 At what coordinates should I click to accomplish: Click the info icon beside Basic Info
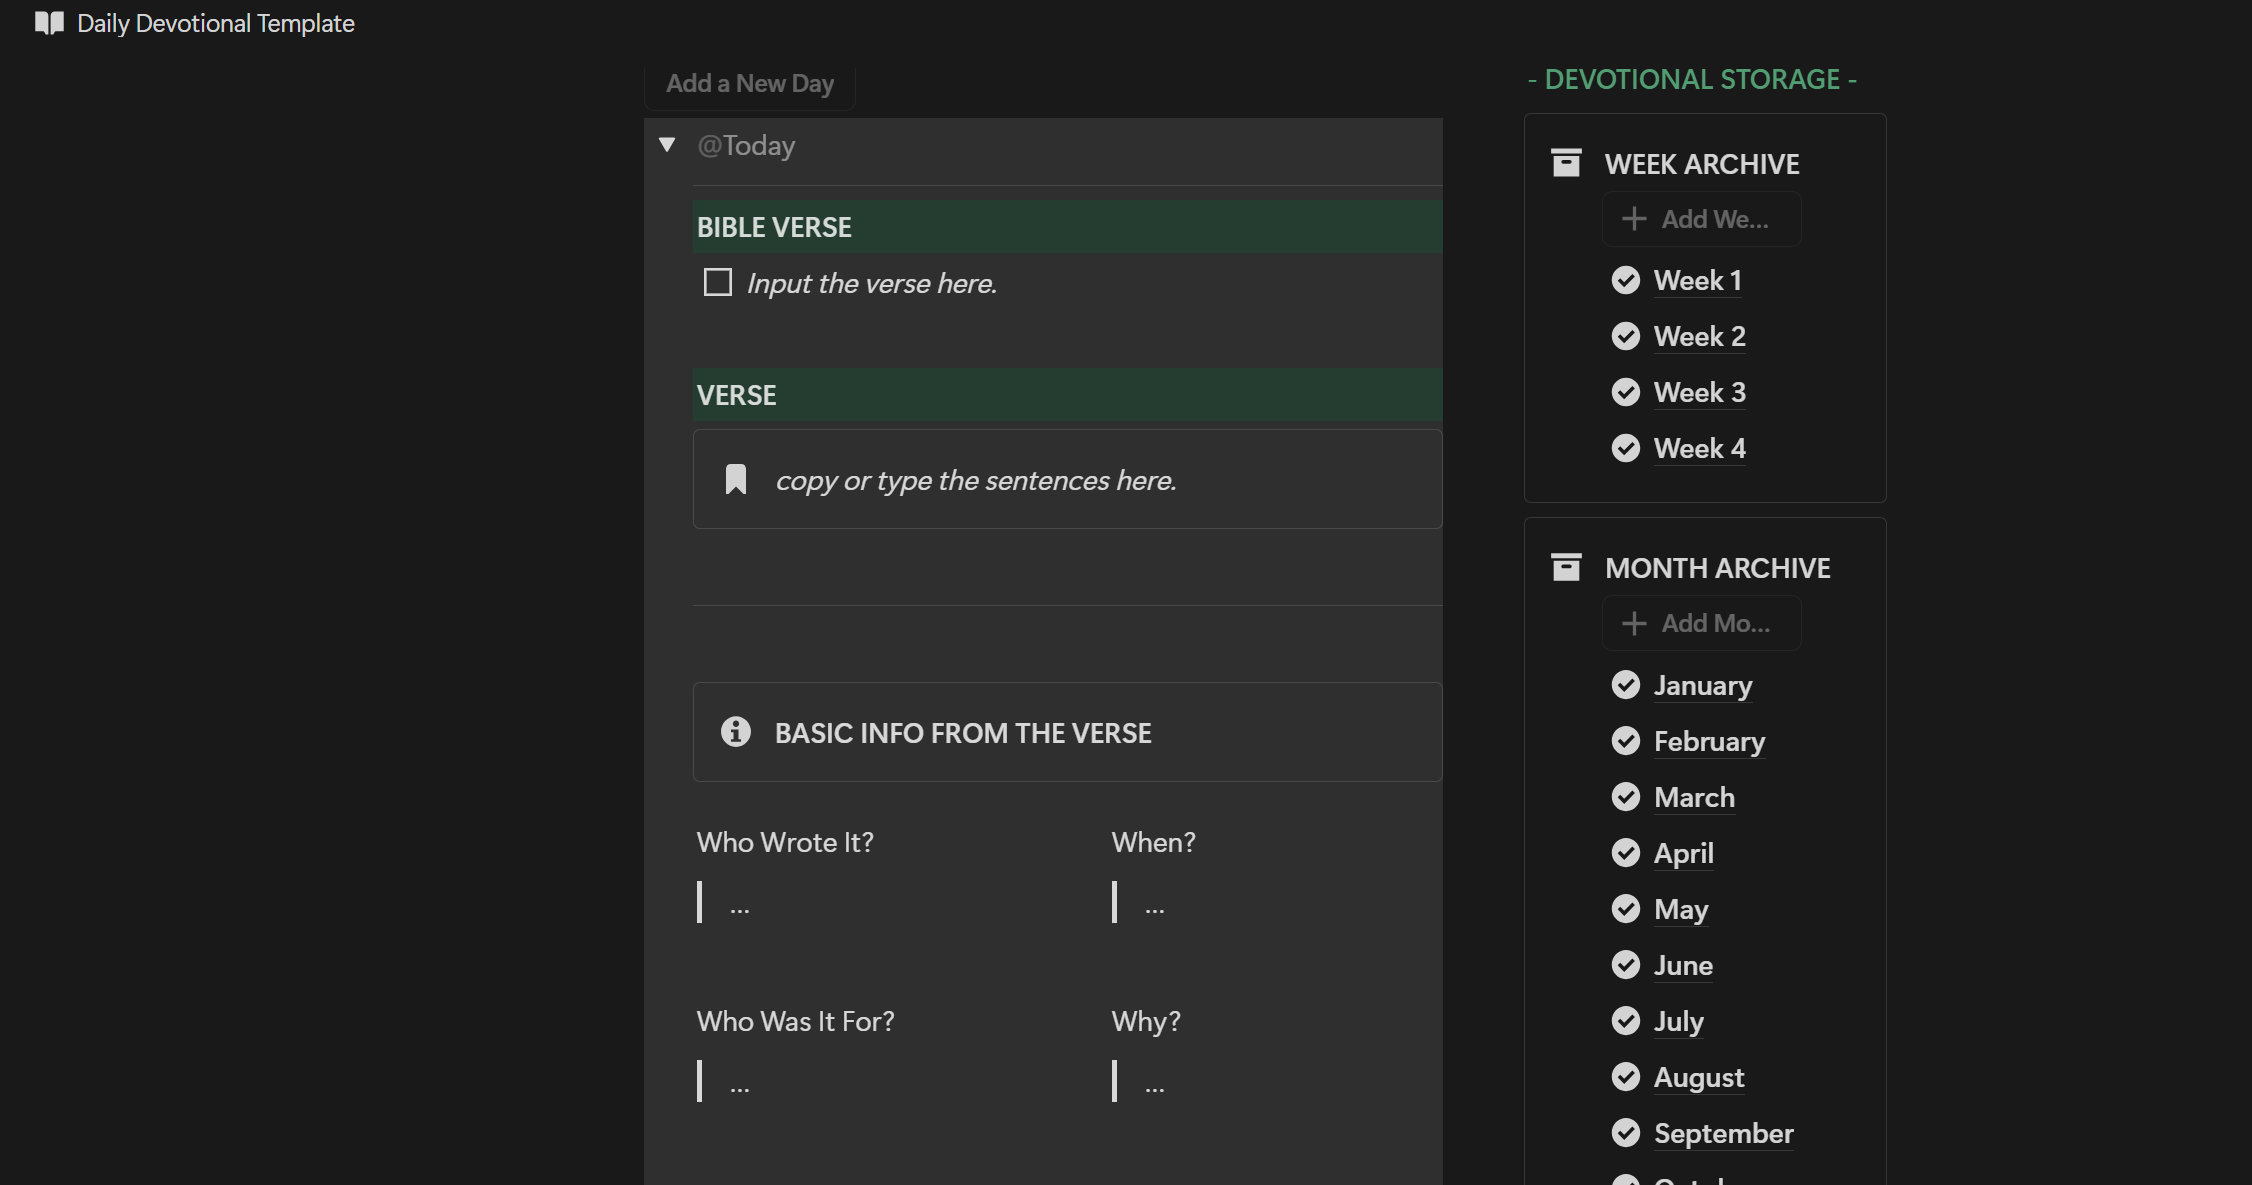pyautogui.click(x=736, y=732)
